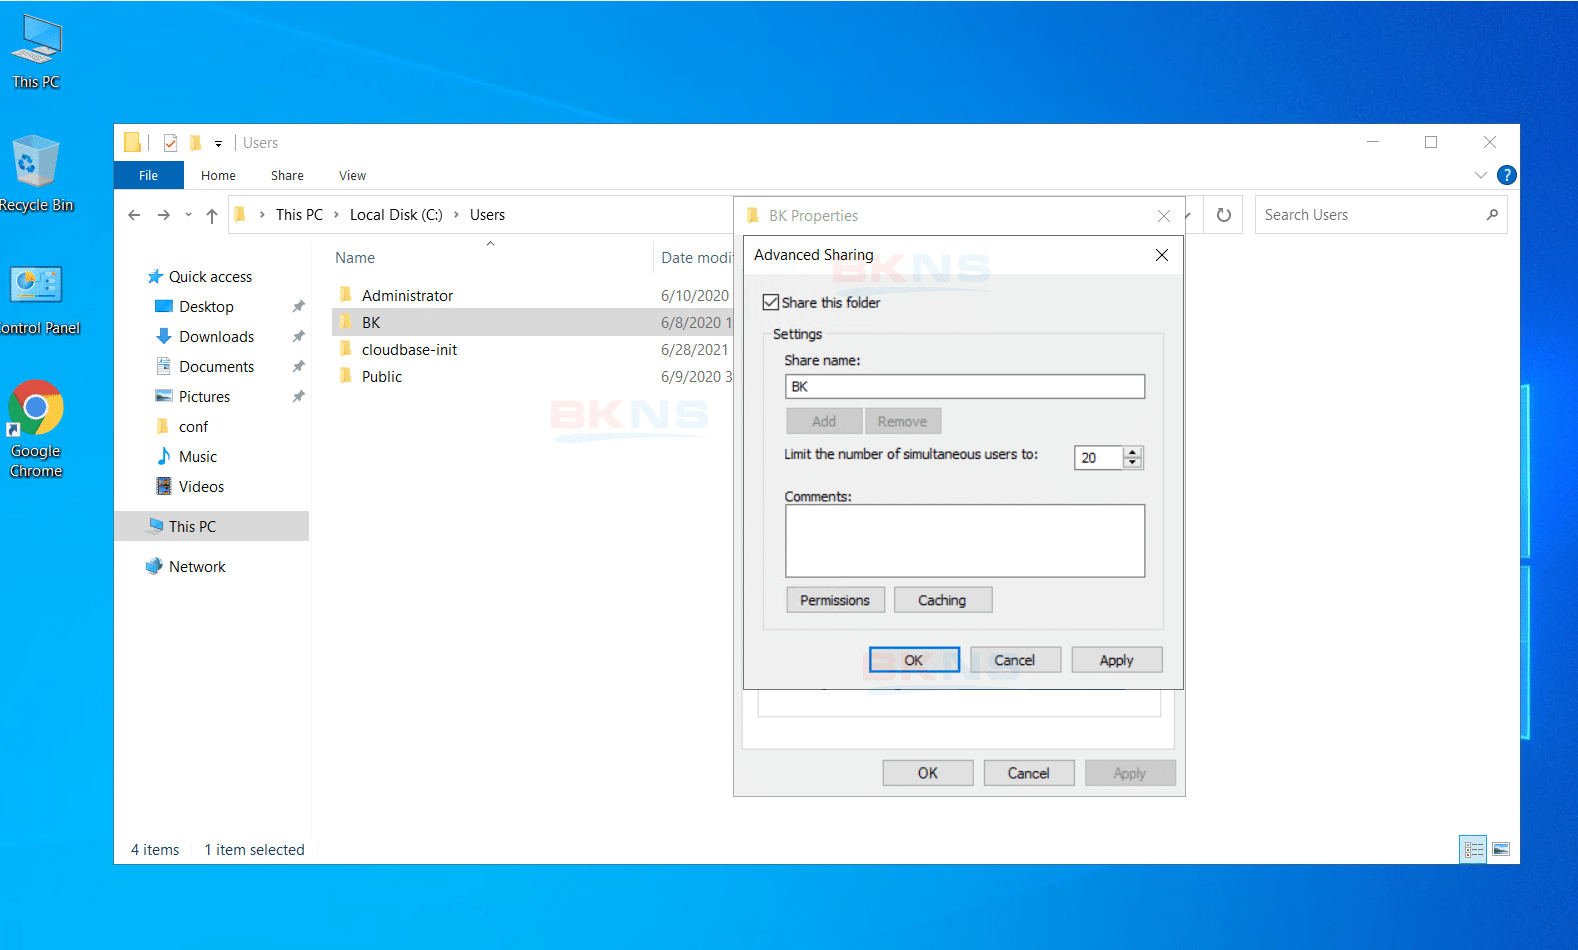The image size is (1578, 950).
Task: Open Permissions in Advanced Sharing
Action: [835, 600]
